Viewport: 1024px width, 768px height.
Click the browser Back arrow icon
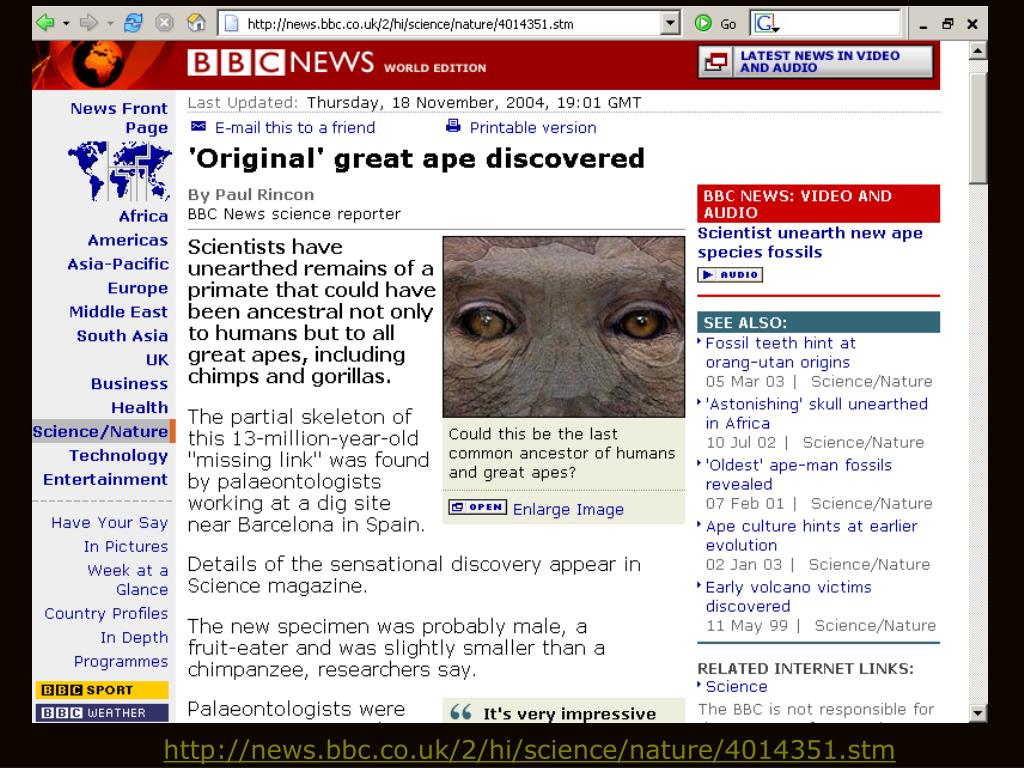[x=45, y=24]
